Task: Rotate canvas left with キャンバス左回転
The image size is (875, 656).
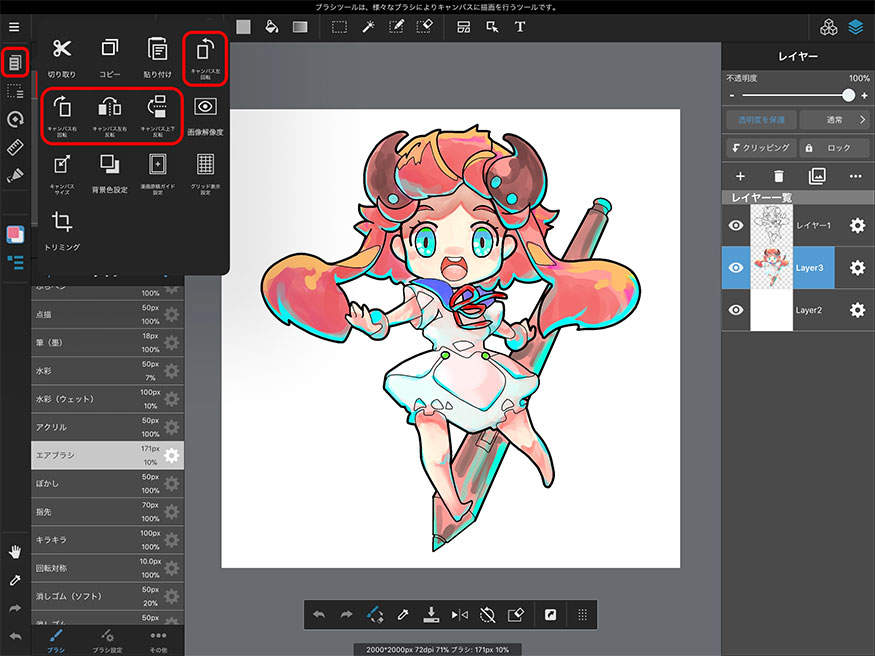Action: pyautogui.click(x=205, y=59)
